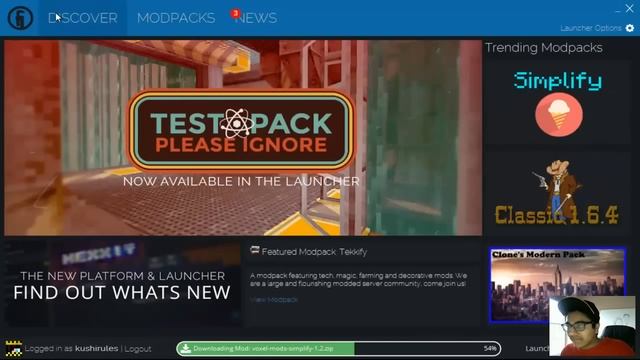
Task: Click the Trending Modpacks heading
Action: pos(543,48)
